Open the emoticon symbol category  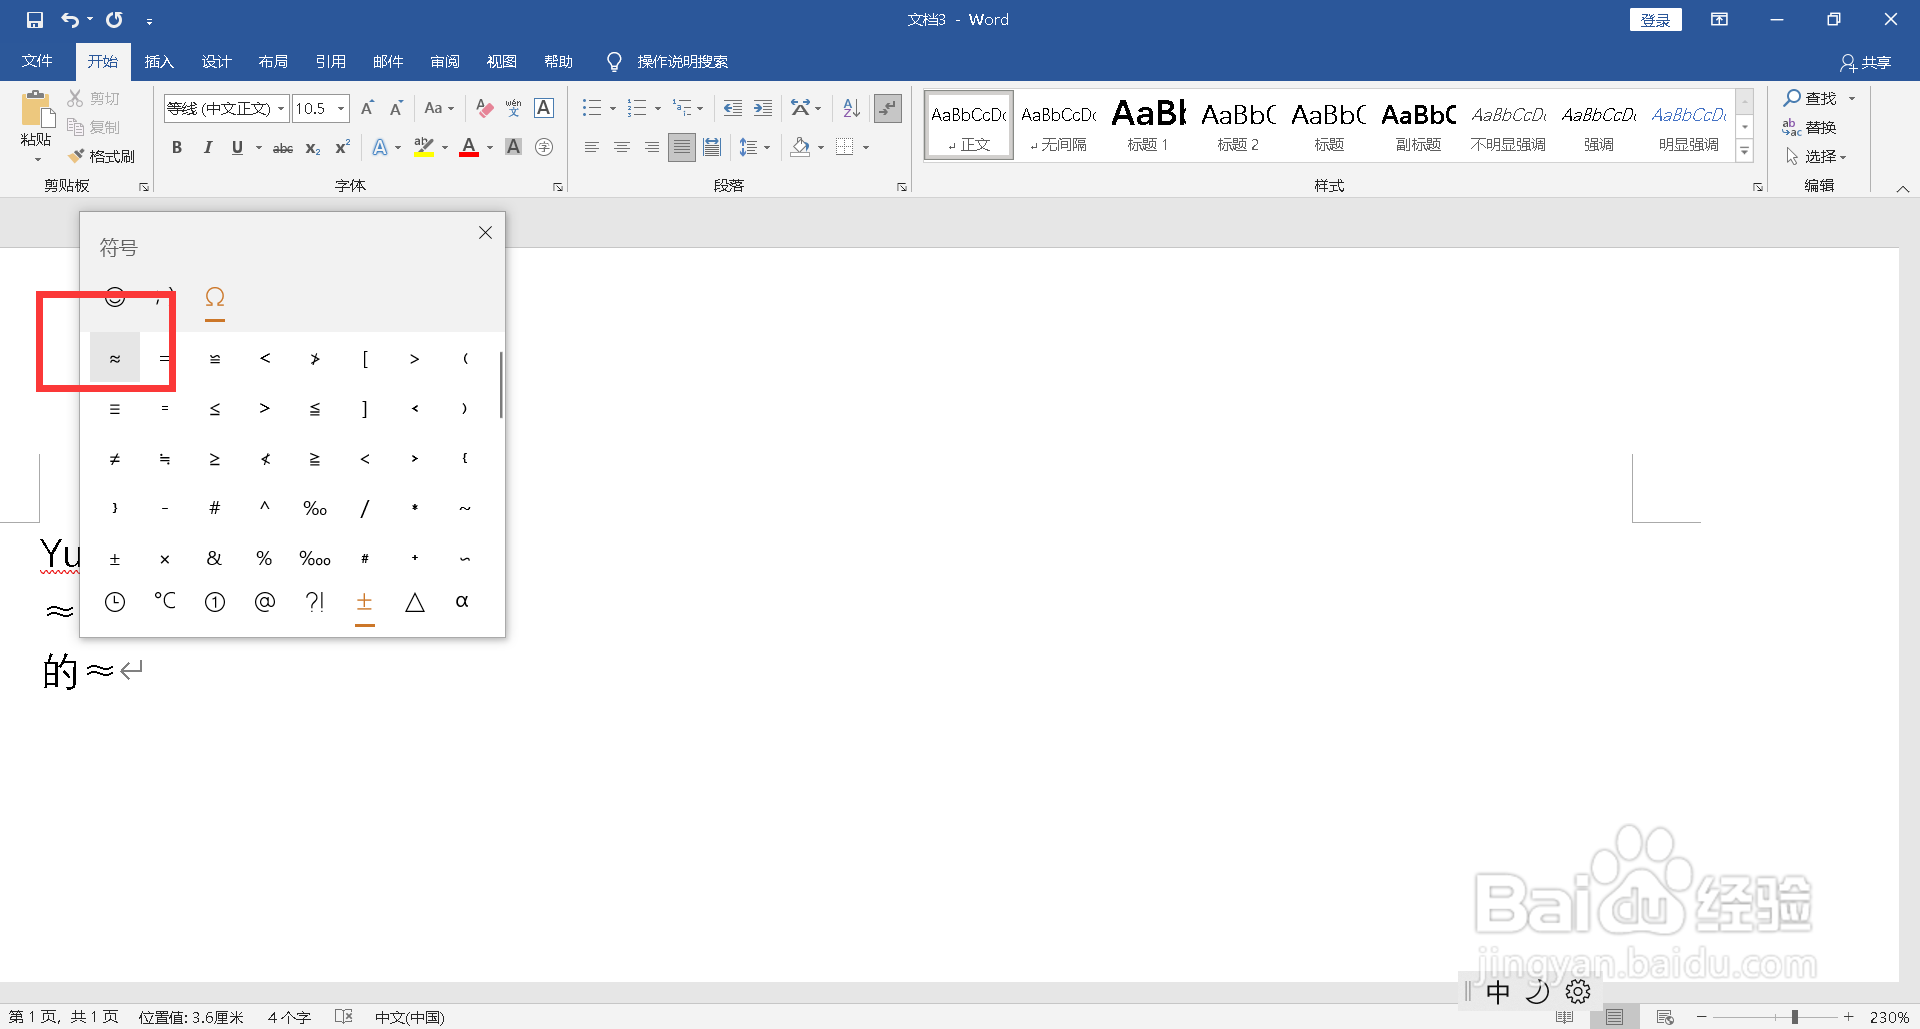(115, 297)
